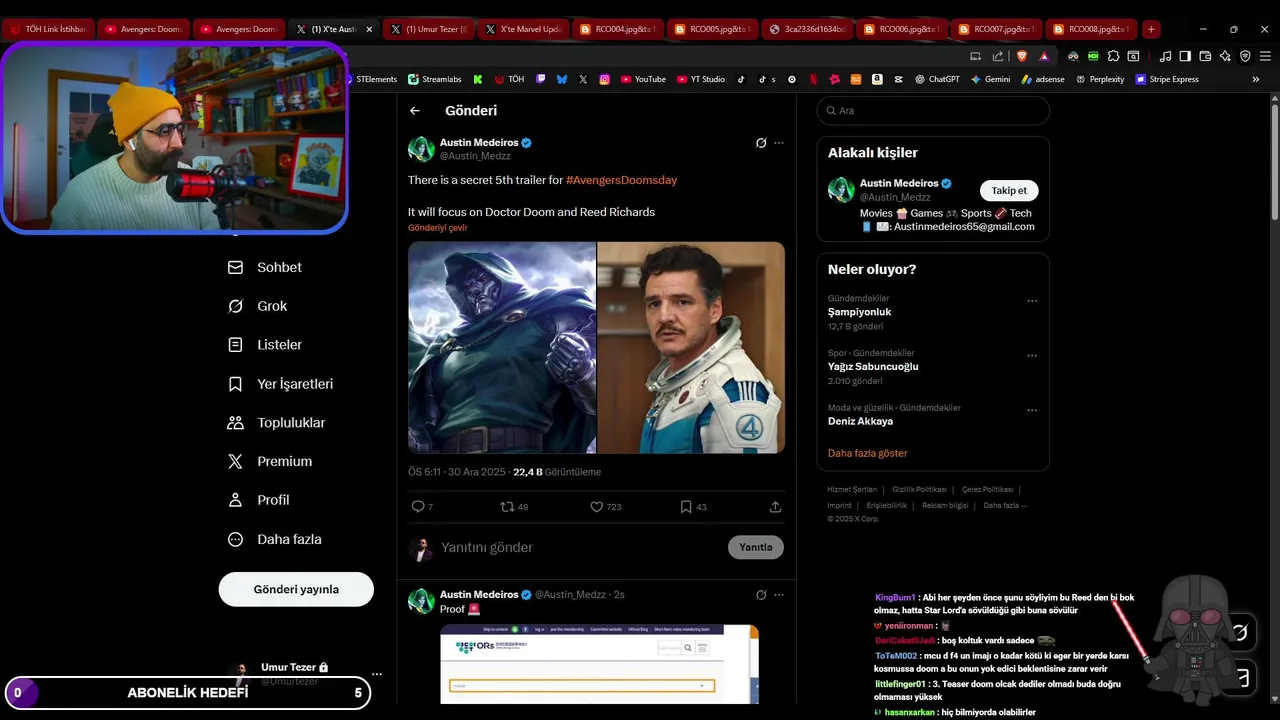The image size is (1280, 720).
Task: Open Streamlabs bookmark
Action: pyautogui.click(x=435, y=79)
